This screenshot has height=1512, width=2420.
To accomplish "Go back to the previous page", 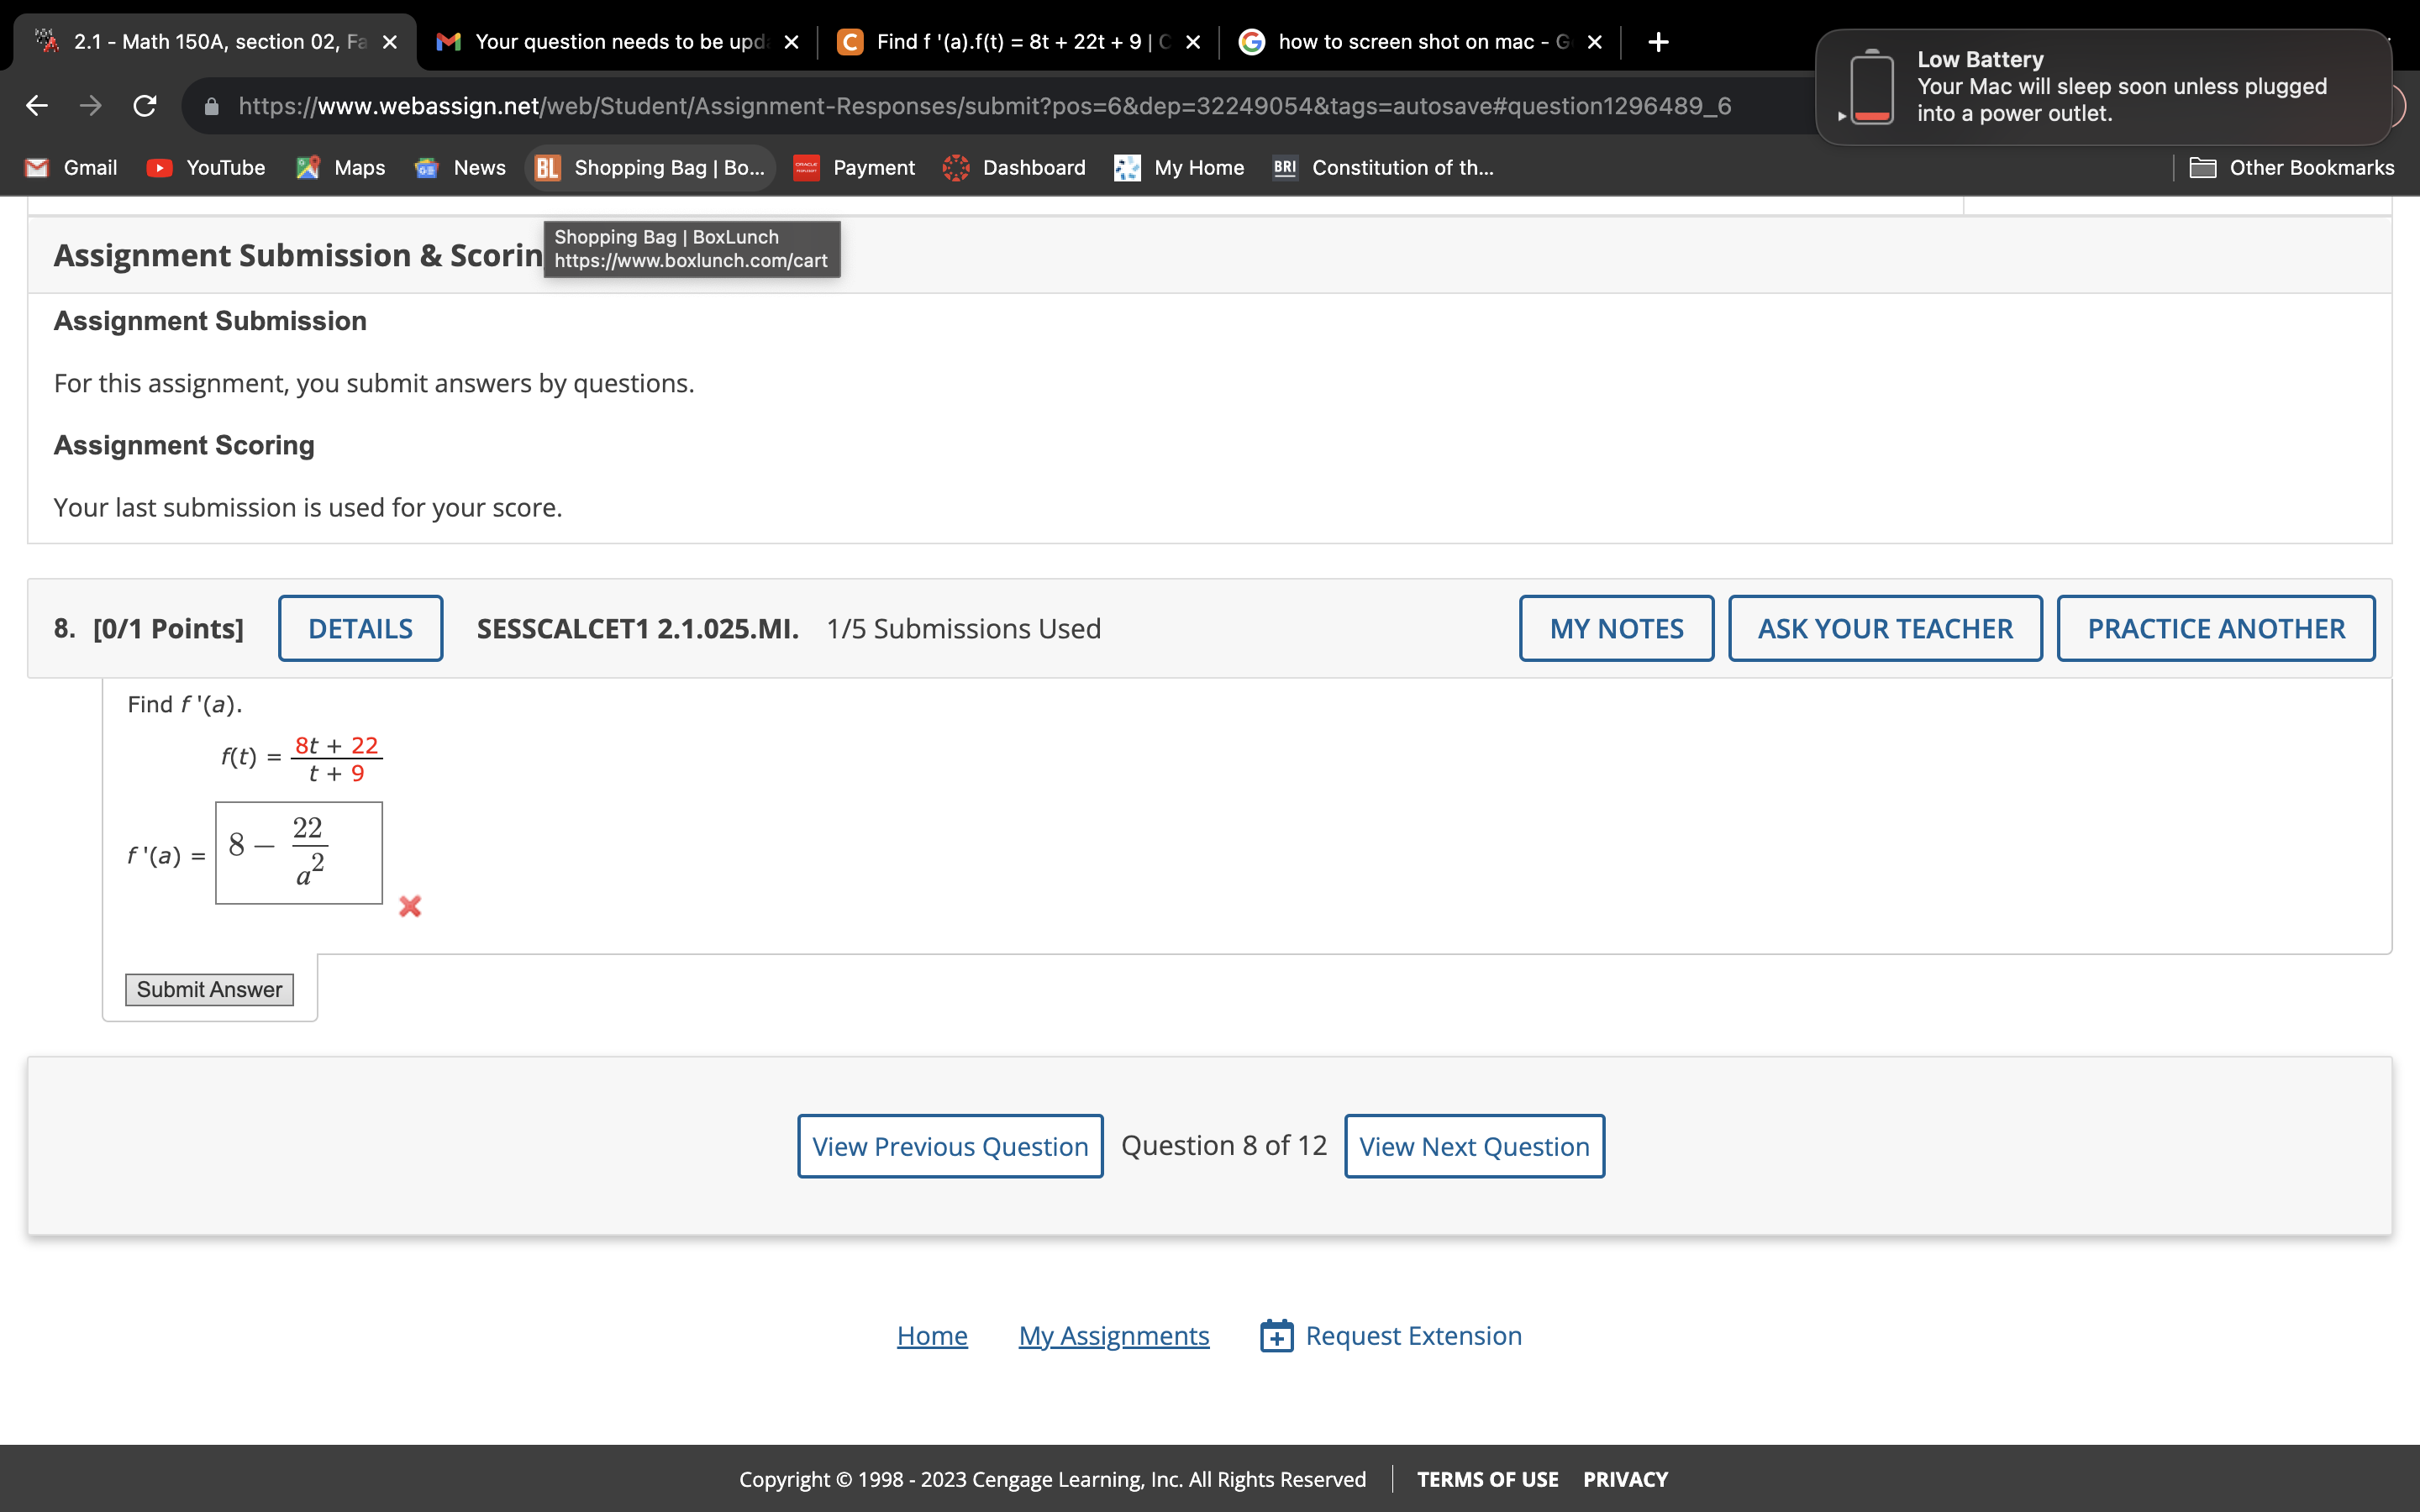I will click(37, 106).
